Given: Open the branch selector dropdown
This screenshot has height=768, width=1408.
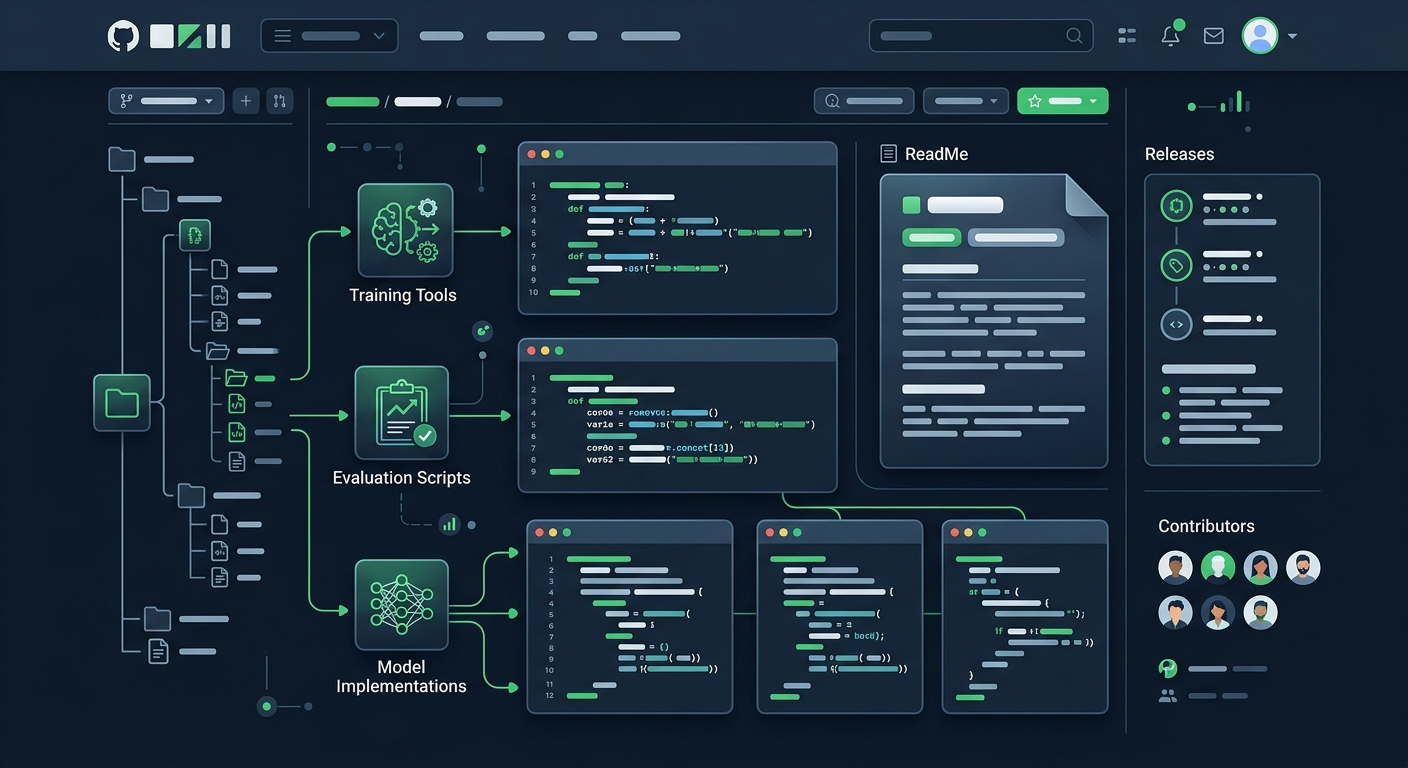Looking at the screenshot, I should click(166, 101).
